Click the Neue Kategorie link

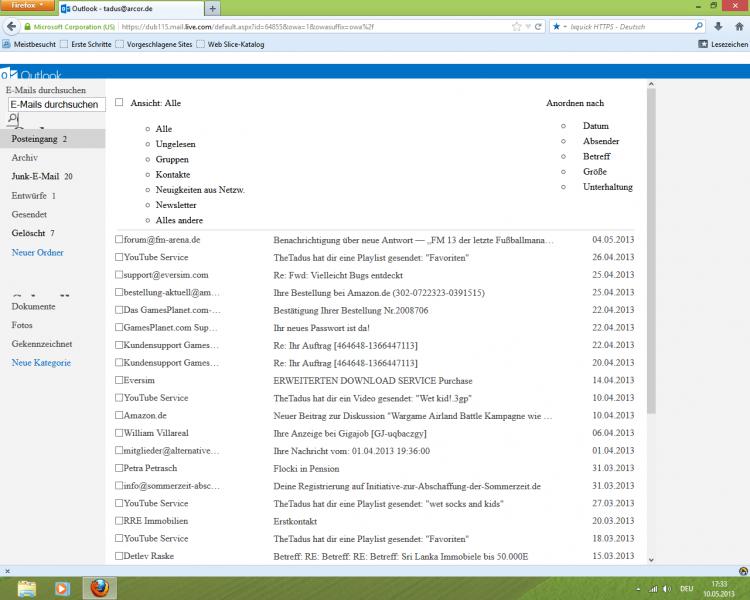point(41,363)
